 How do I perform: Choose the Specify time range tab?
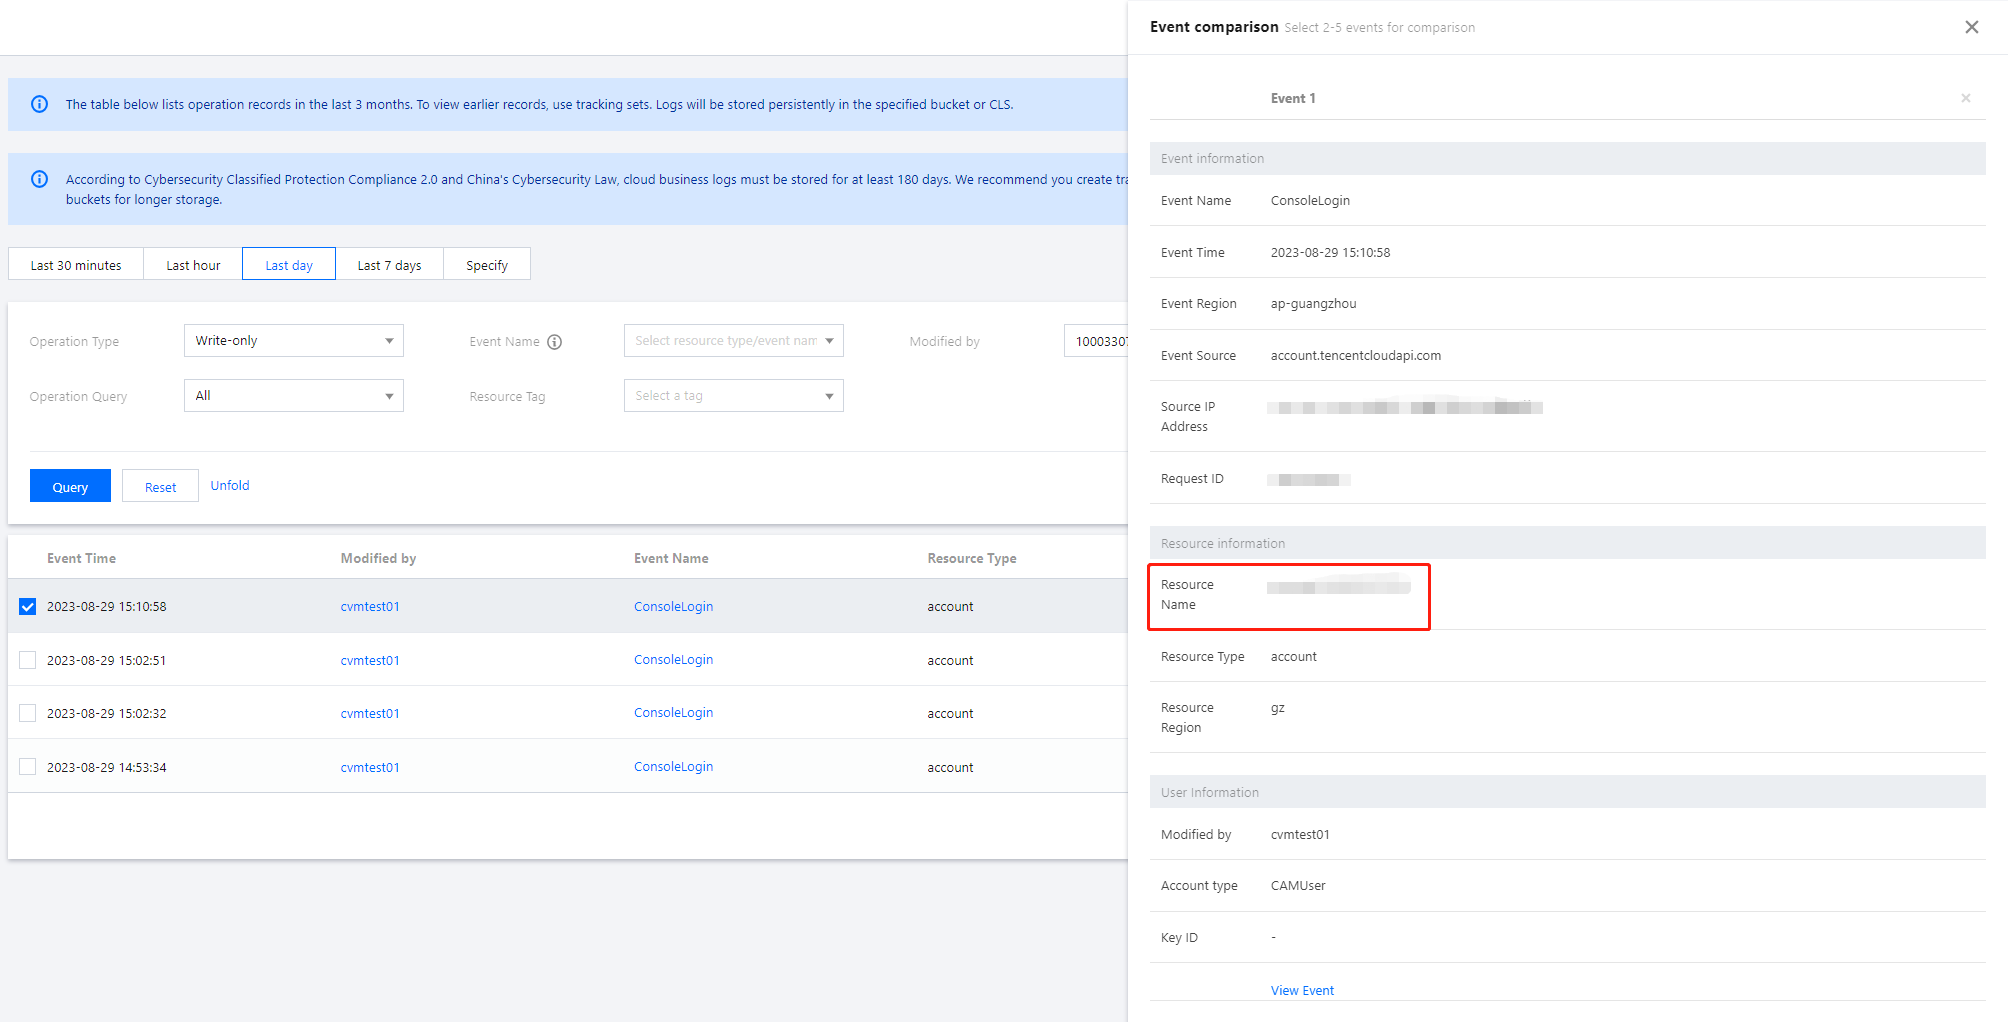pyautogui.click(x=486, y=265)
